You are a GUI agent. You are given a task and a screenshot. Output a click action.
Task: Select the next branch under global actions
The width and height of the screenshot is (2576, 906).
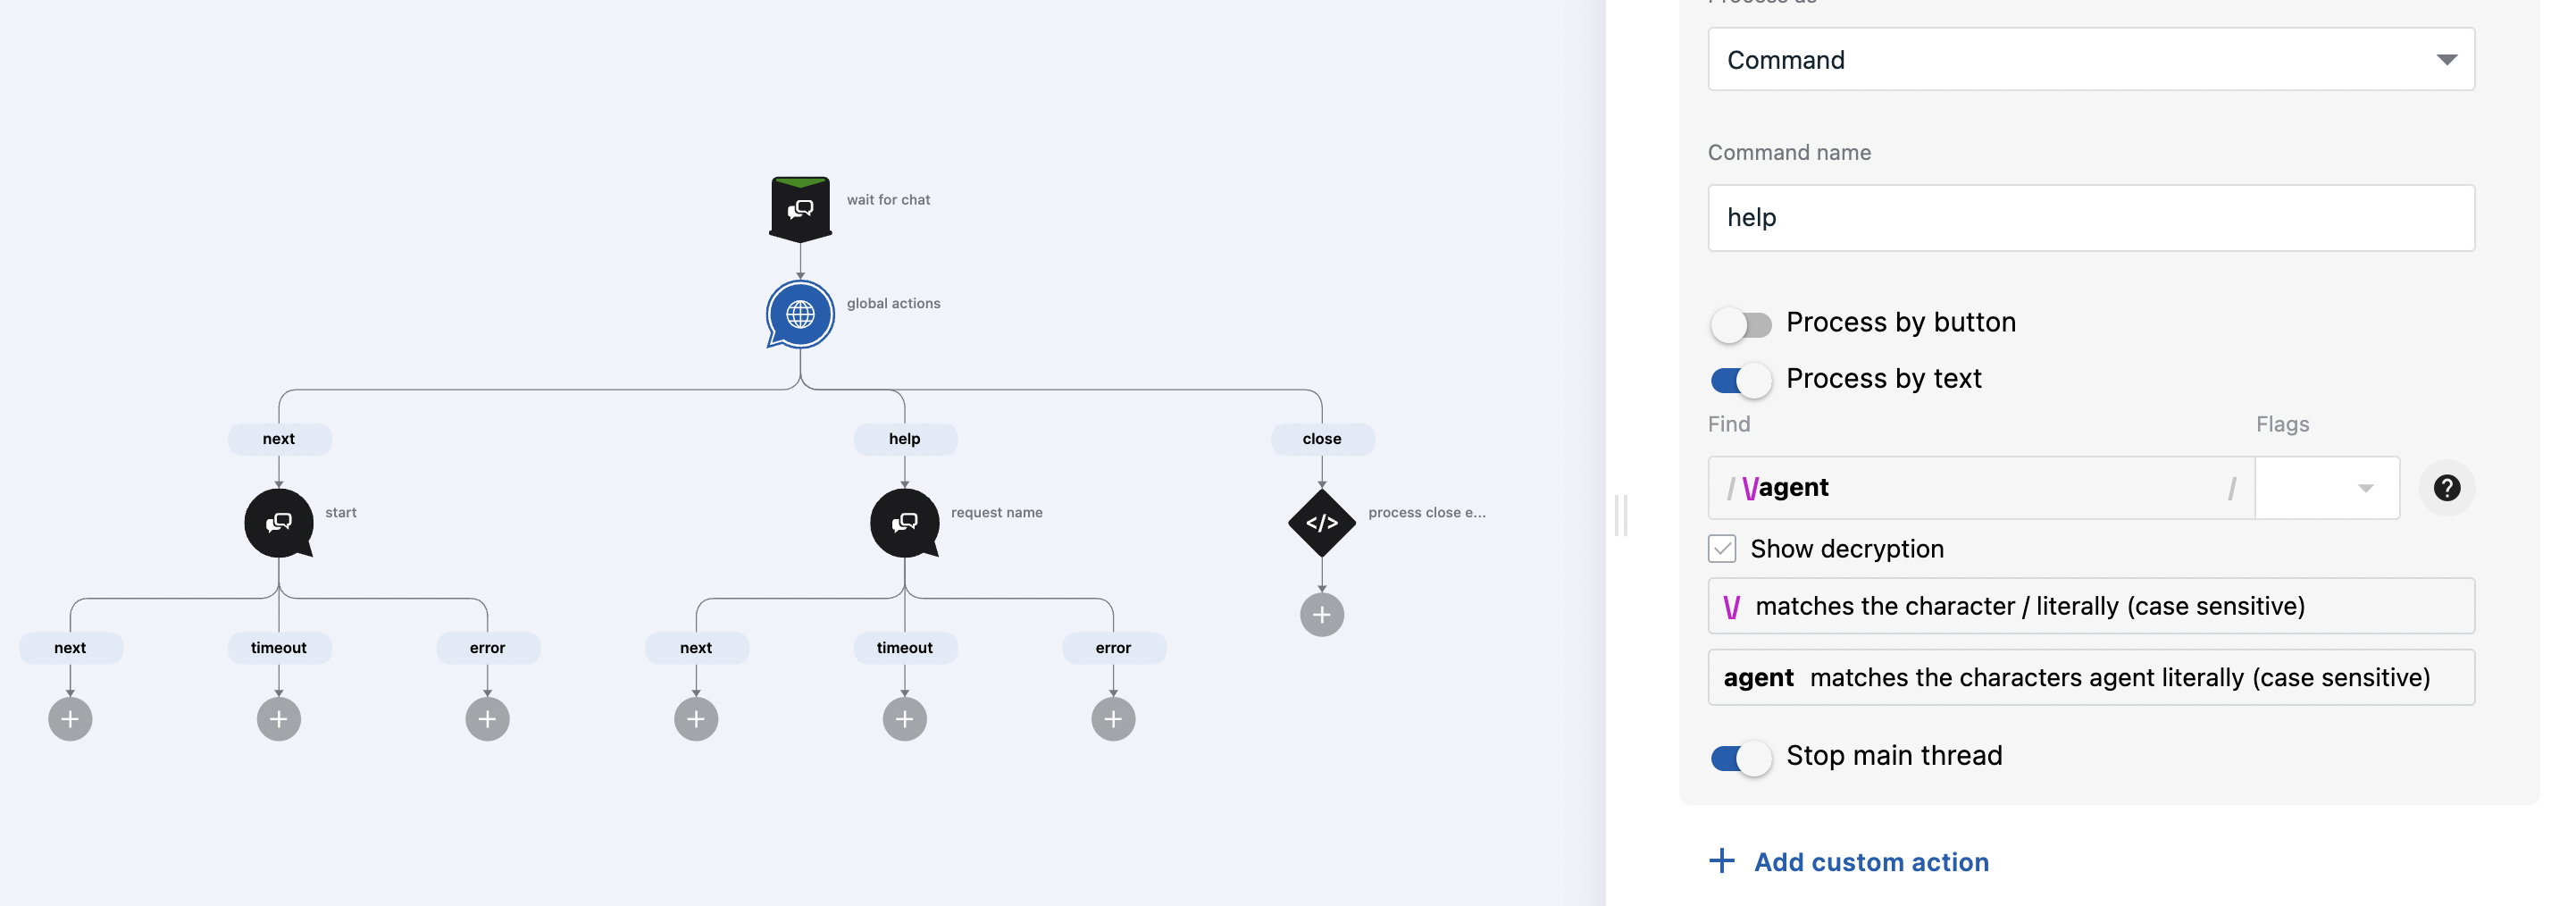279,439
